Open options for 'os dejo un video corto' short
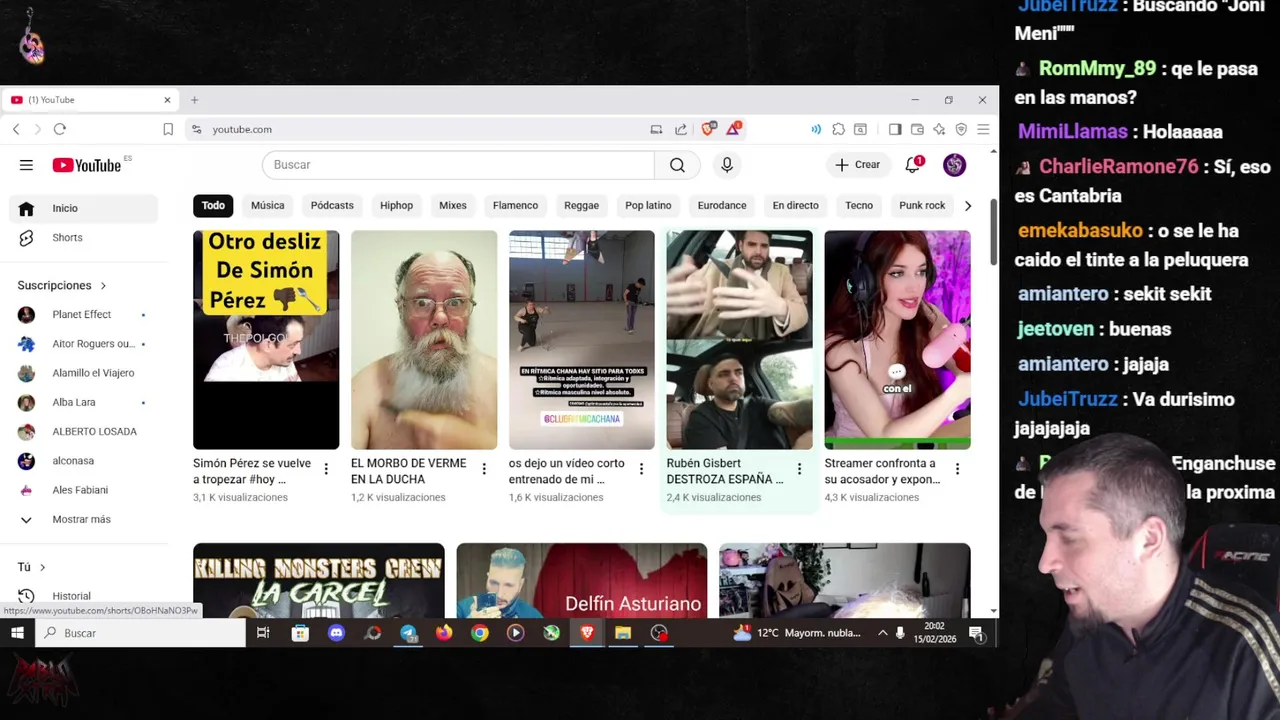Image resolution: width=1280 pixels, height=720 pixels. tap(641, 469)
